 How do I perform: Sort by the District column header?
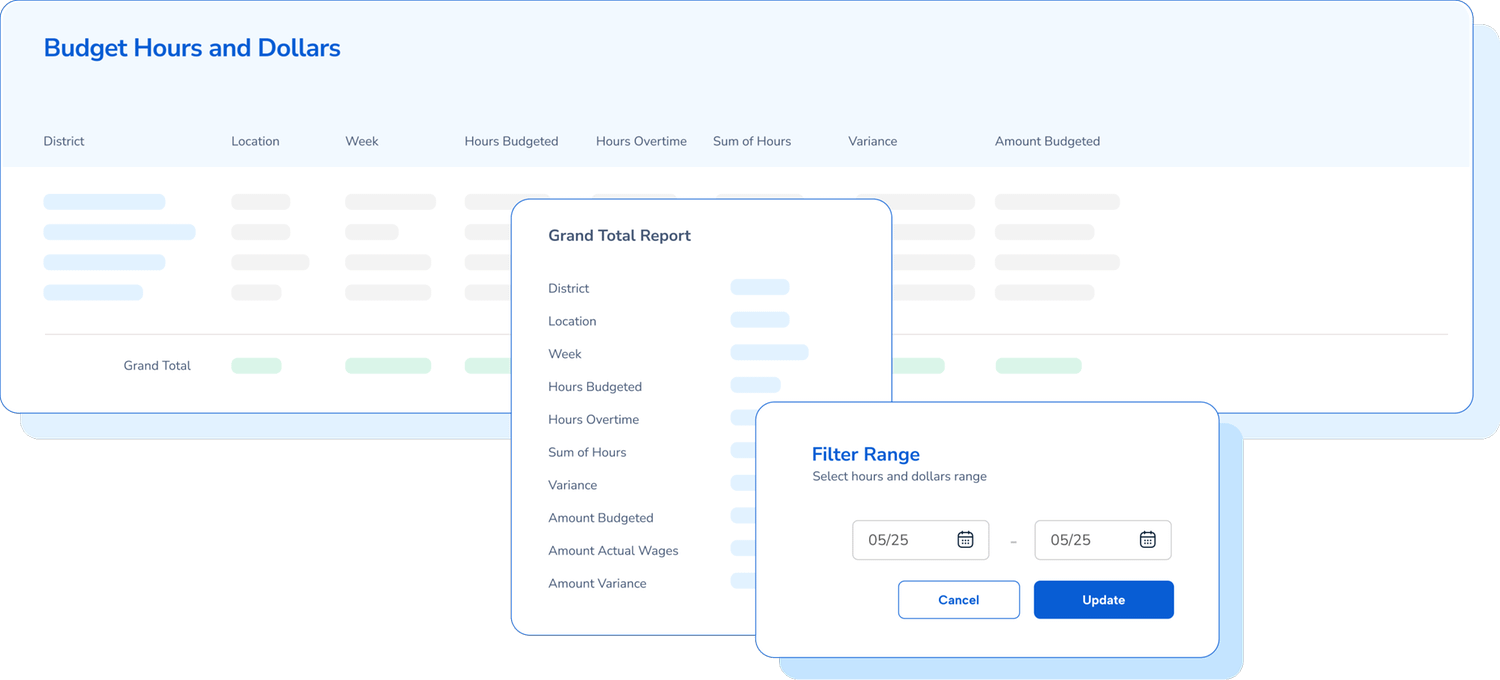point(64,141)
